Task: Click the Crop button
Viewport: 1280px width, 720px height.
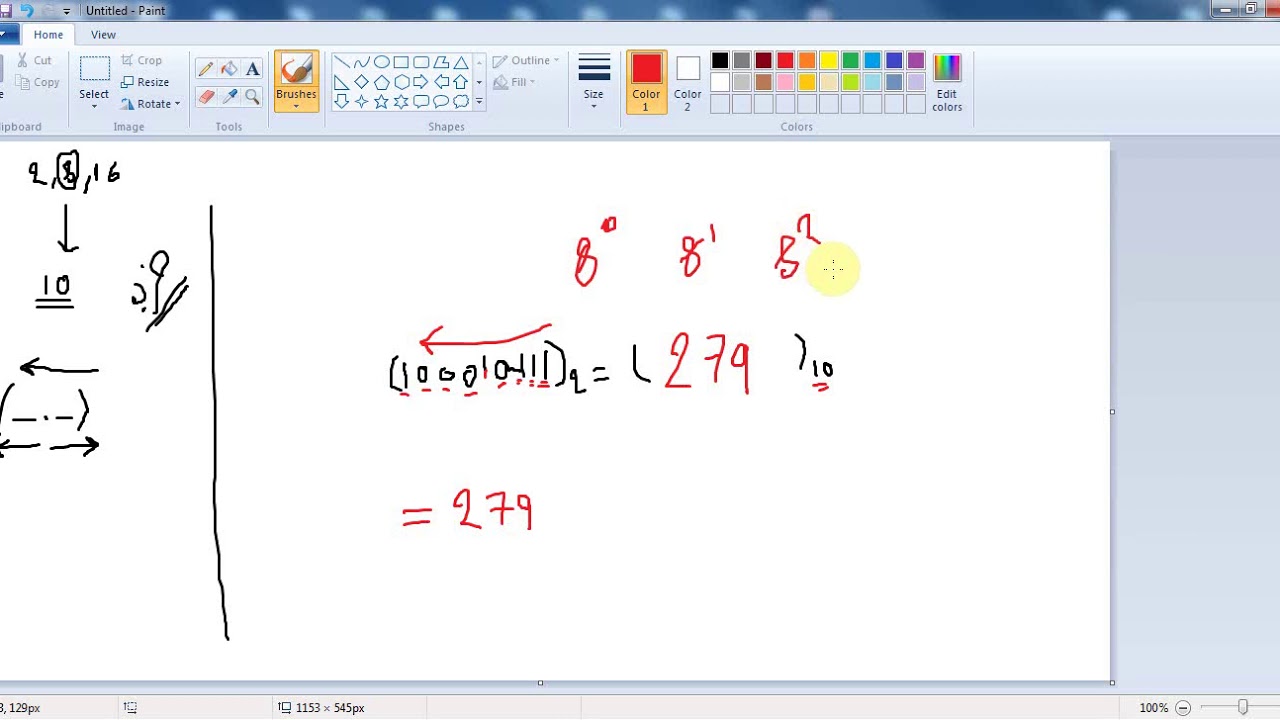Action: pyautogui.click(x=142, y=60)
